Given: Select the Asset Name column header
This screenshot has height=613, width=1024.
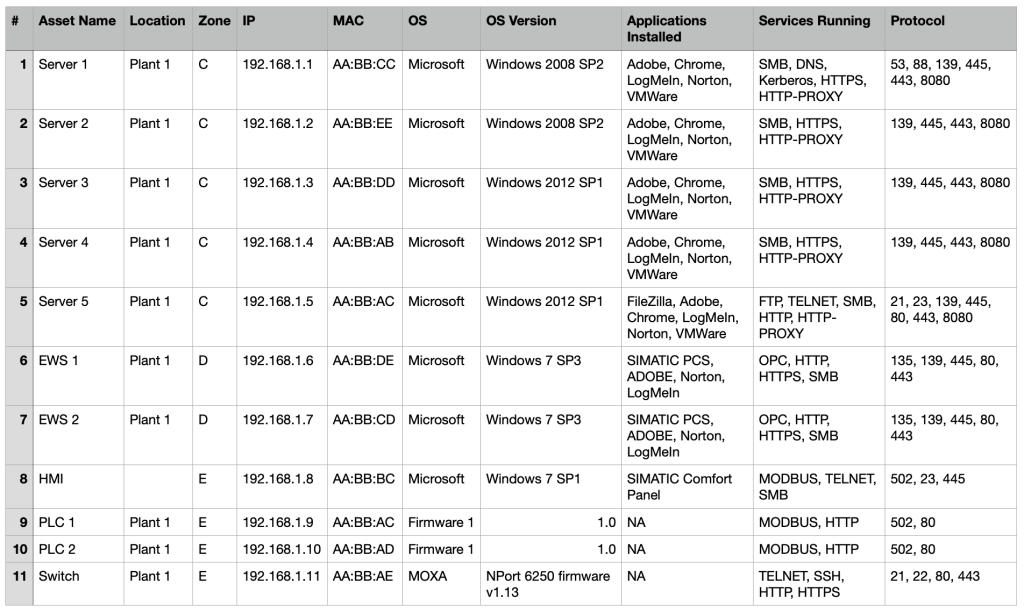Looking at the screenshot, I should pyautogui.click(x=77, y=21).
